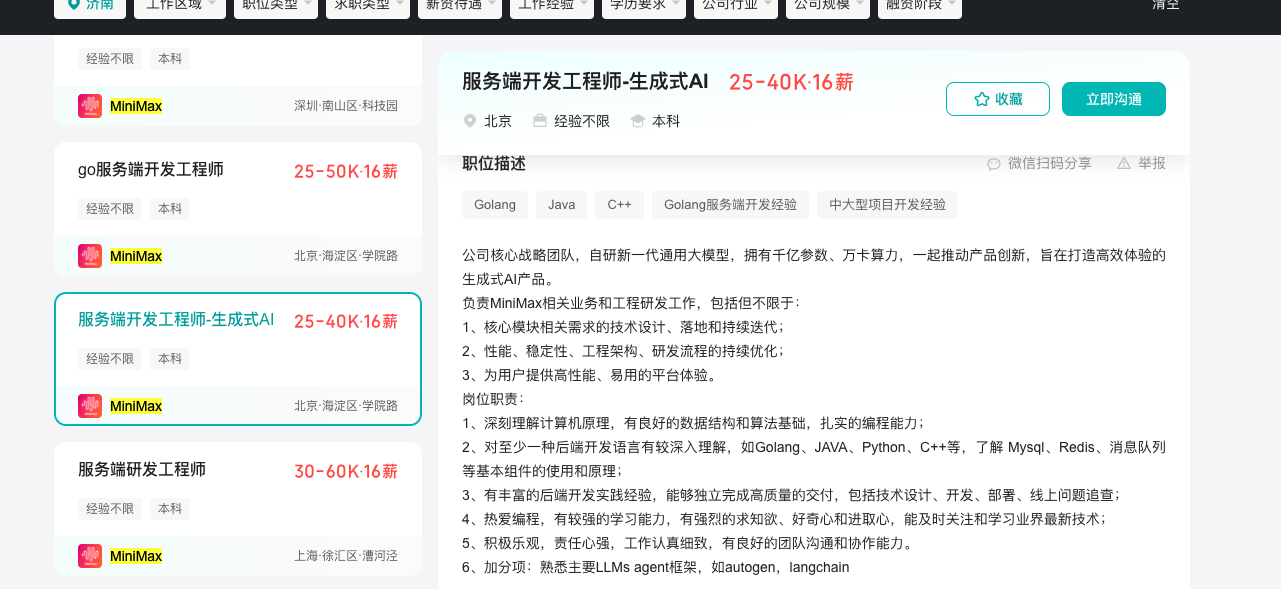Open the 工作区域 filter dropdown
Screen dimensions: 1281x589
tap(181, 6)
